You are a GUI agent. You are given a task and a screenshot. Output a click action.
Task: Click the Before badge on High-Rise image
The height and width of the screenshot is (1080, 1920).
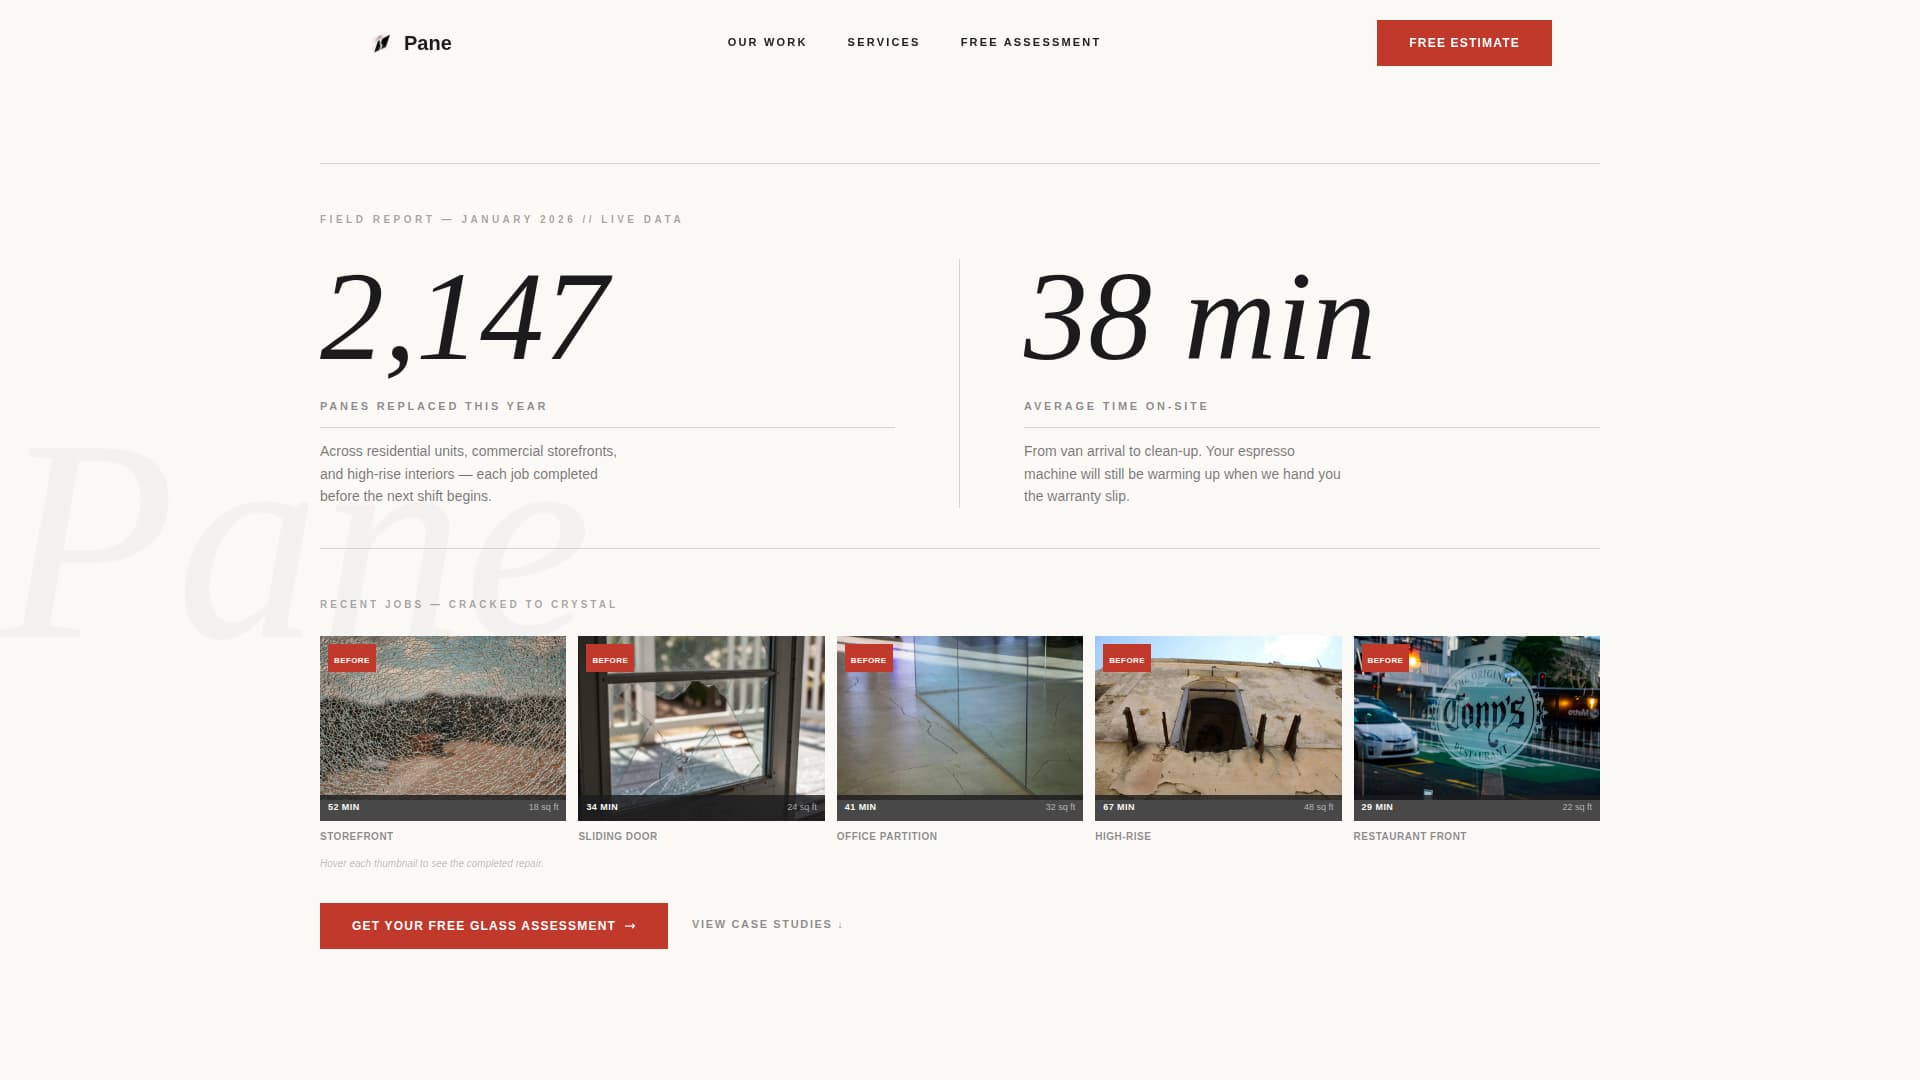point(1127,659)
